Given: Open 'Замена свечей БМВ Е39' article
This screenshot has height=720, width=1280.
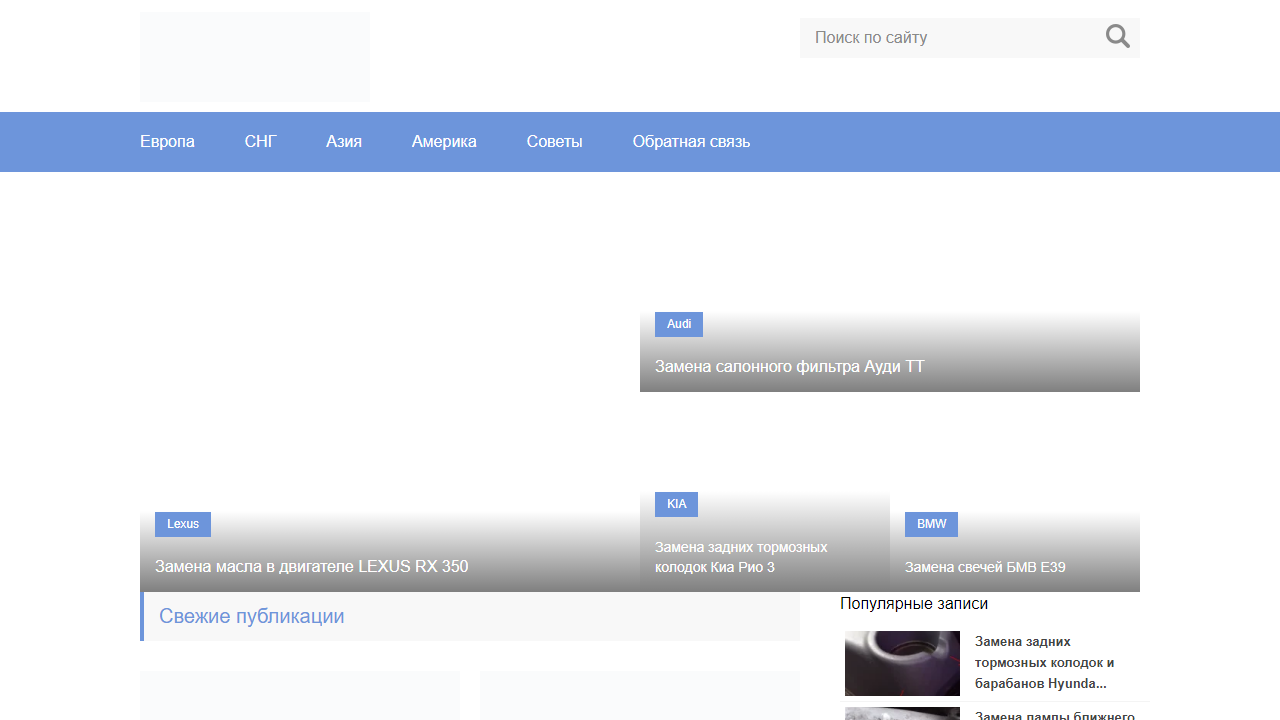Looking at the screenshot, I should pos(985,567).
